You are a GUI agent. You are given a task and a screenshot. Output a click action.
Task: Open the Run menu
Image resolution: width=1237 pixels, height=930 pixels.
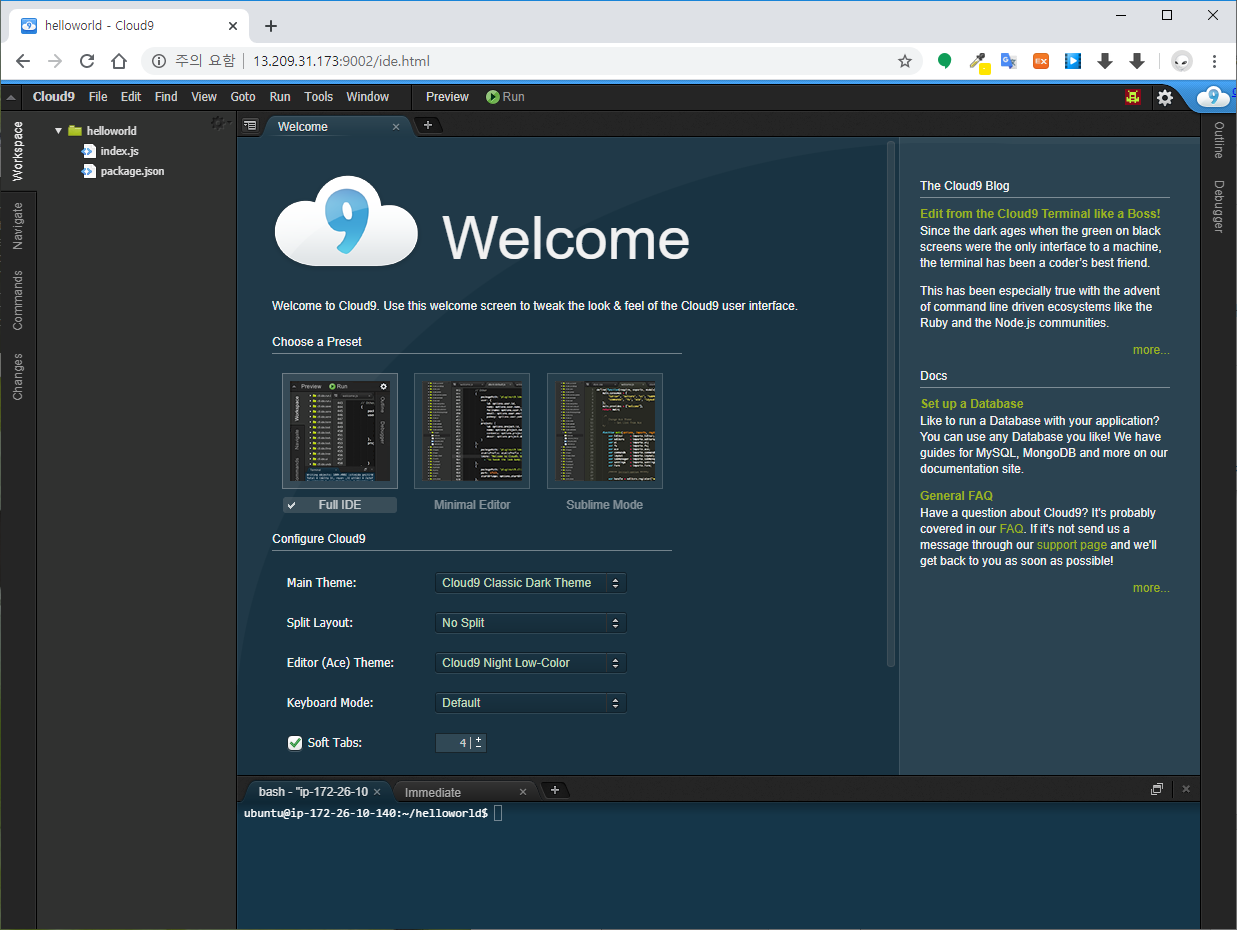click(x=280, y=97)
